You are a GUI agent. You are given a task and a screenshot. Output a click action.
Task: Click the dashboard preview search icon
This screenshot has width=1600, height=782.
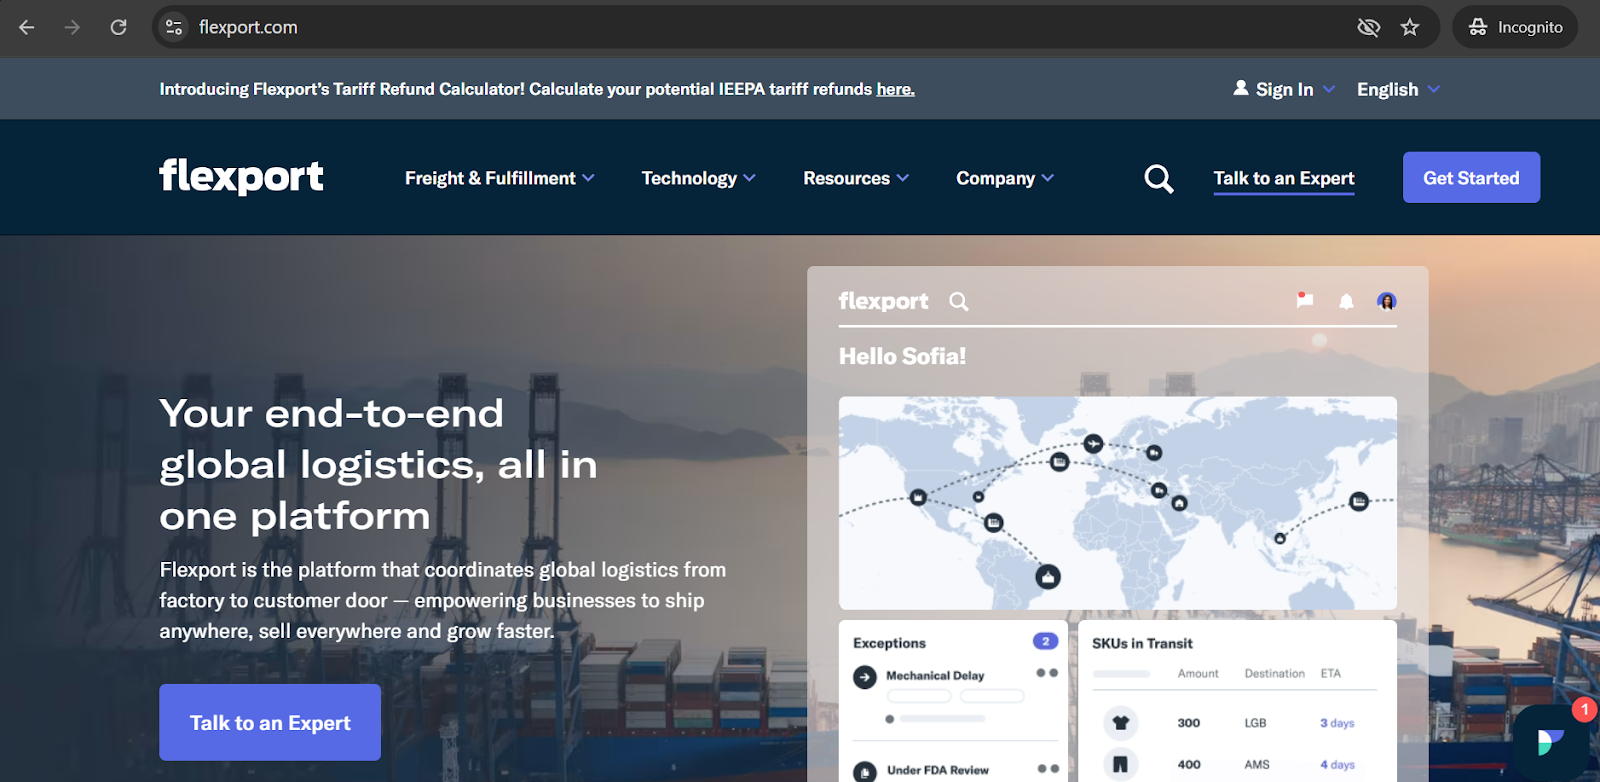(959, 301)
